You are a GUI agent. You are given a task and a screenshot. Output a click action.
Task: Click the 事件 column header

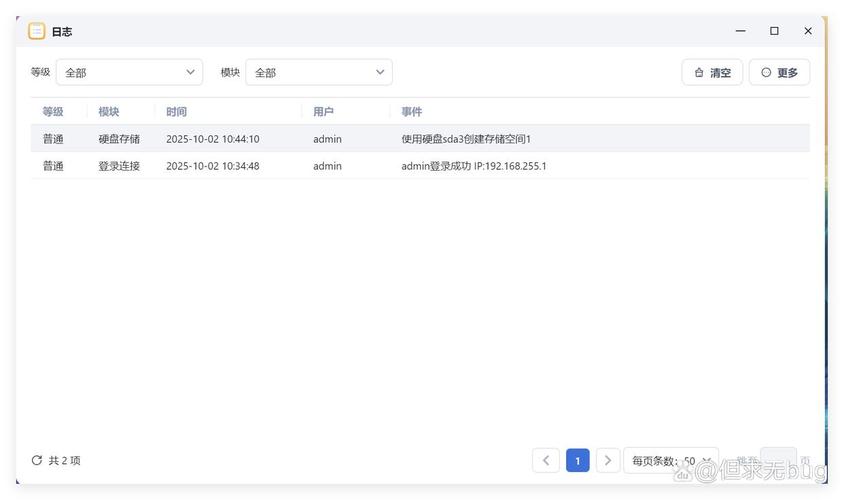coord(412,112)
